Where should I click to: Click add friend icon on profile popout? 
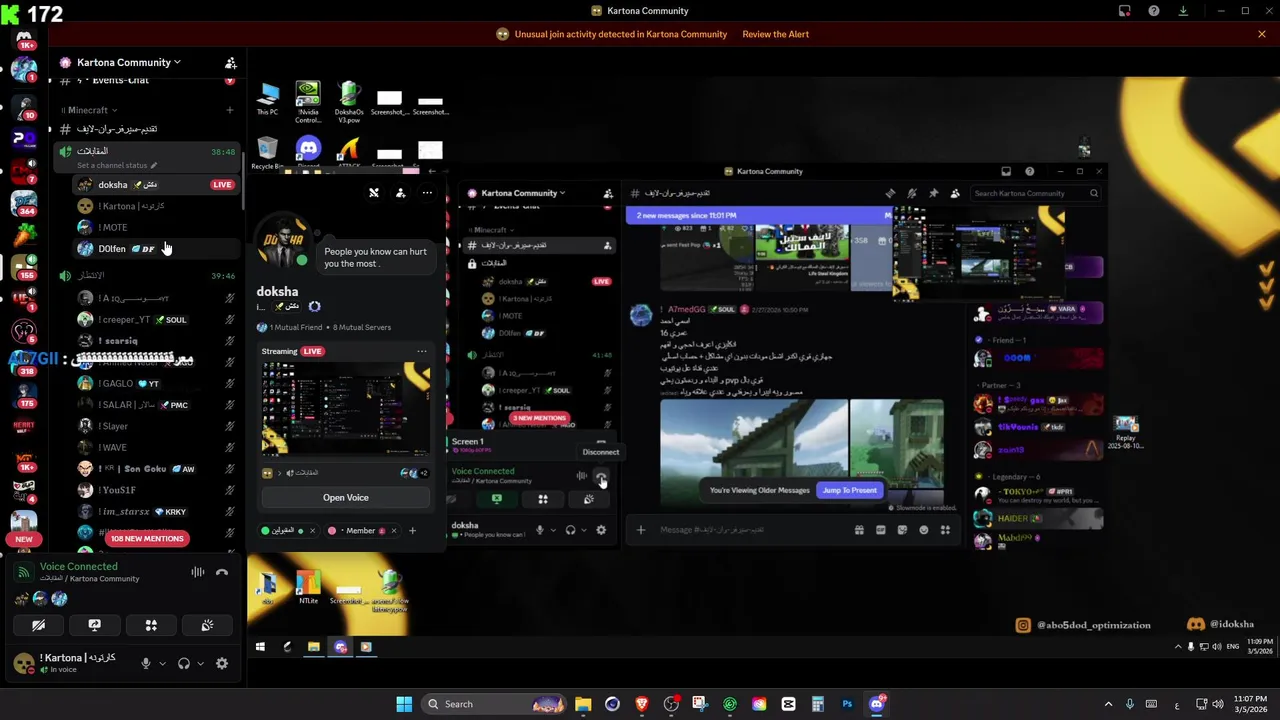coord(400,193)
